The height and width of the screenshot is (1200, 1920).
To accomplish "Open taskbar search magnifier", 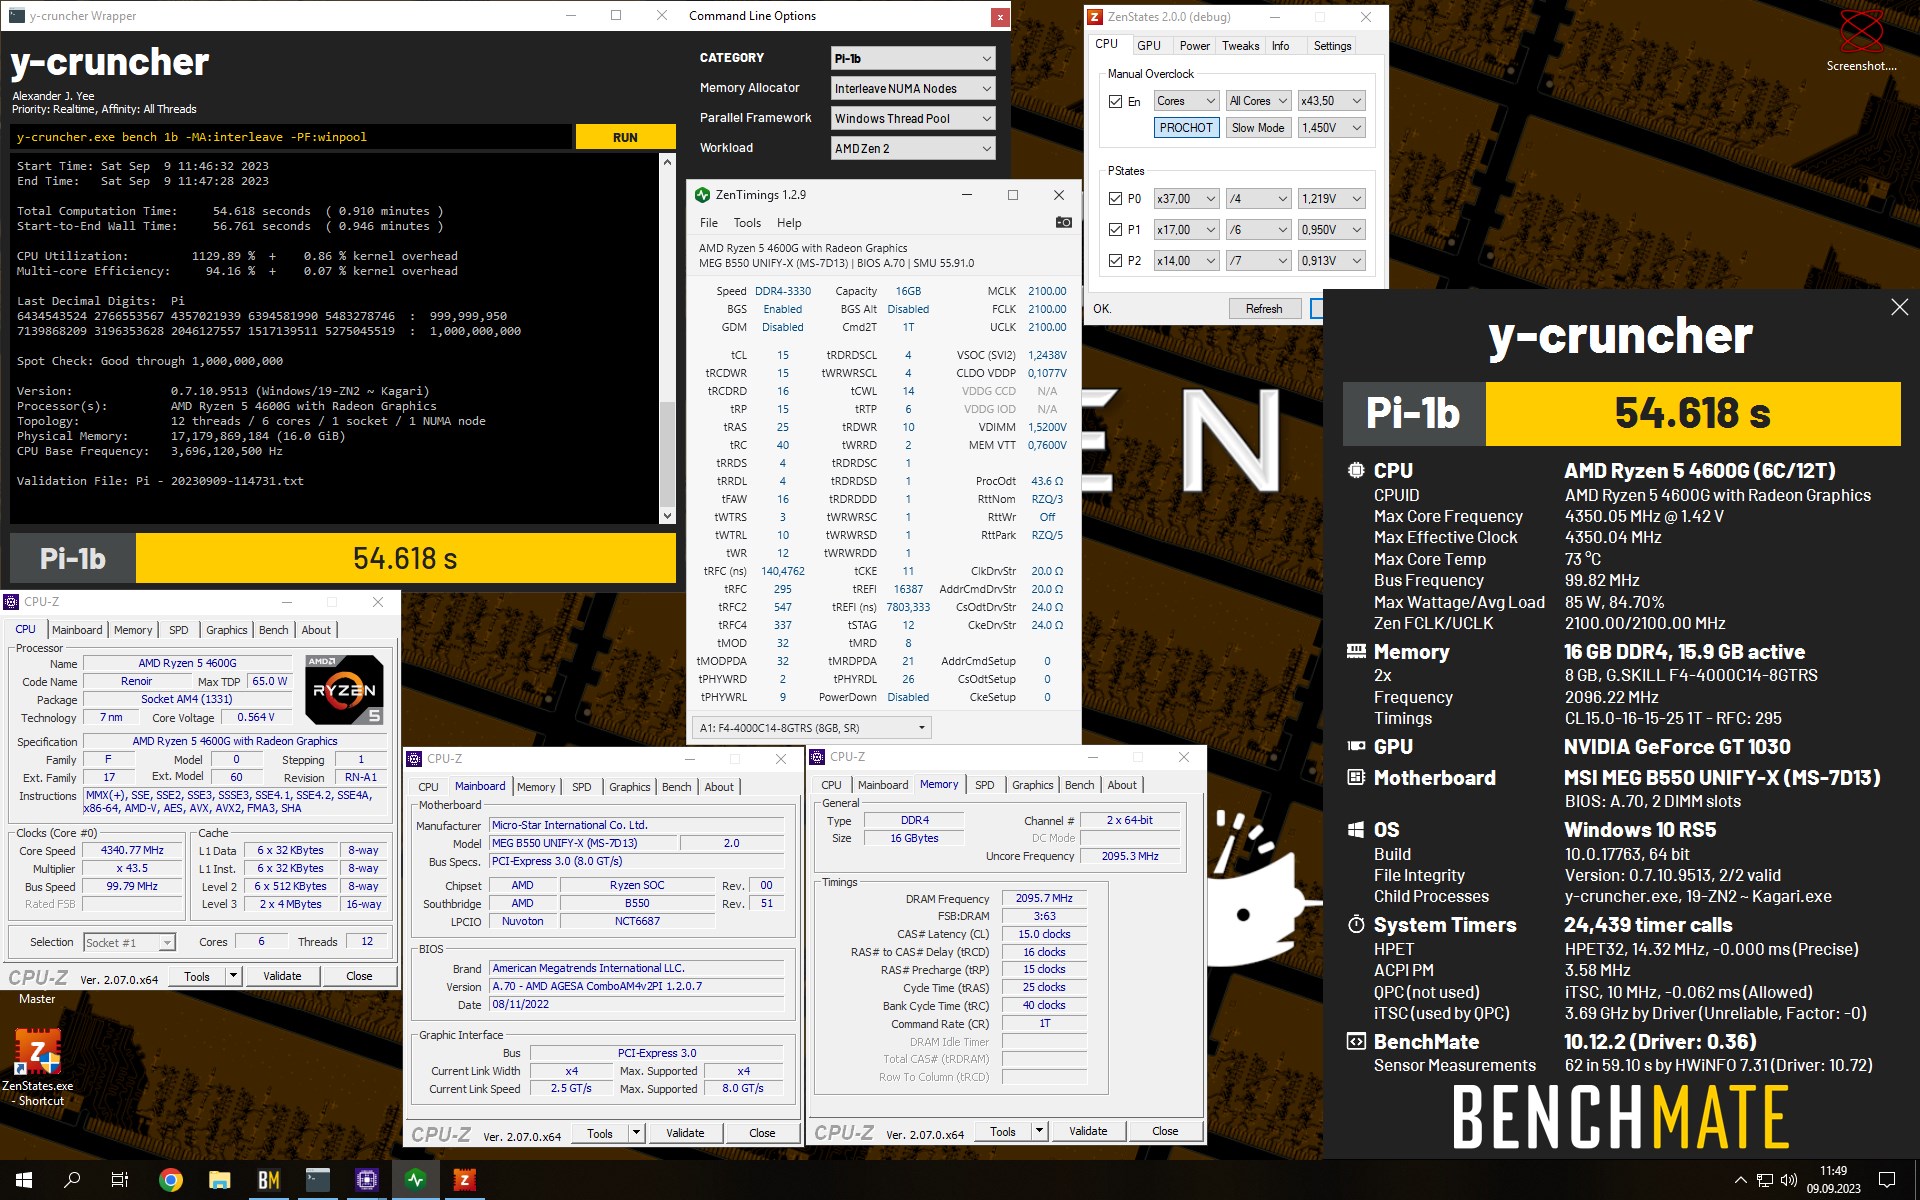I will click(x=72, y=1180).
